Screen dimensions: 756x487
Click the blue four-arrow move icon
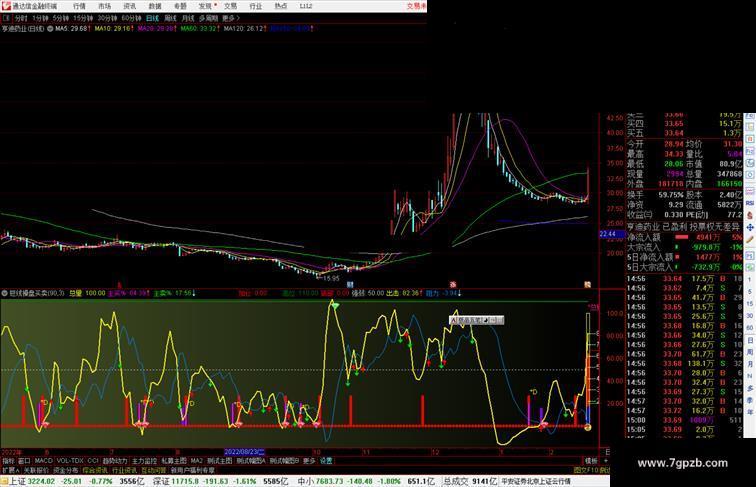pyautogui.click(x=750, y=227)
